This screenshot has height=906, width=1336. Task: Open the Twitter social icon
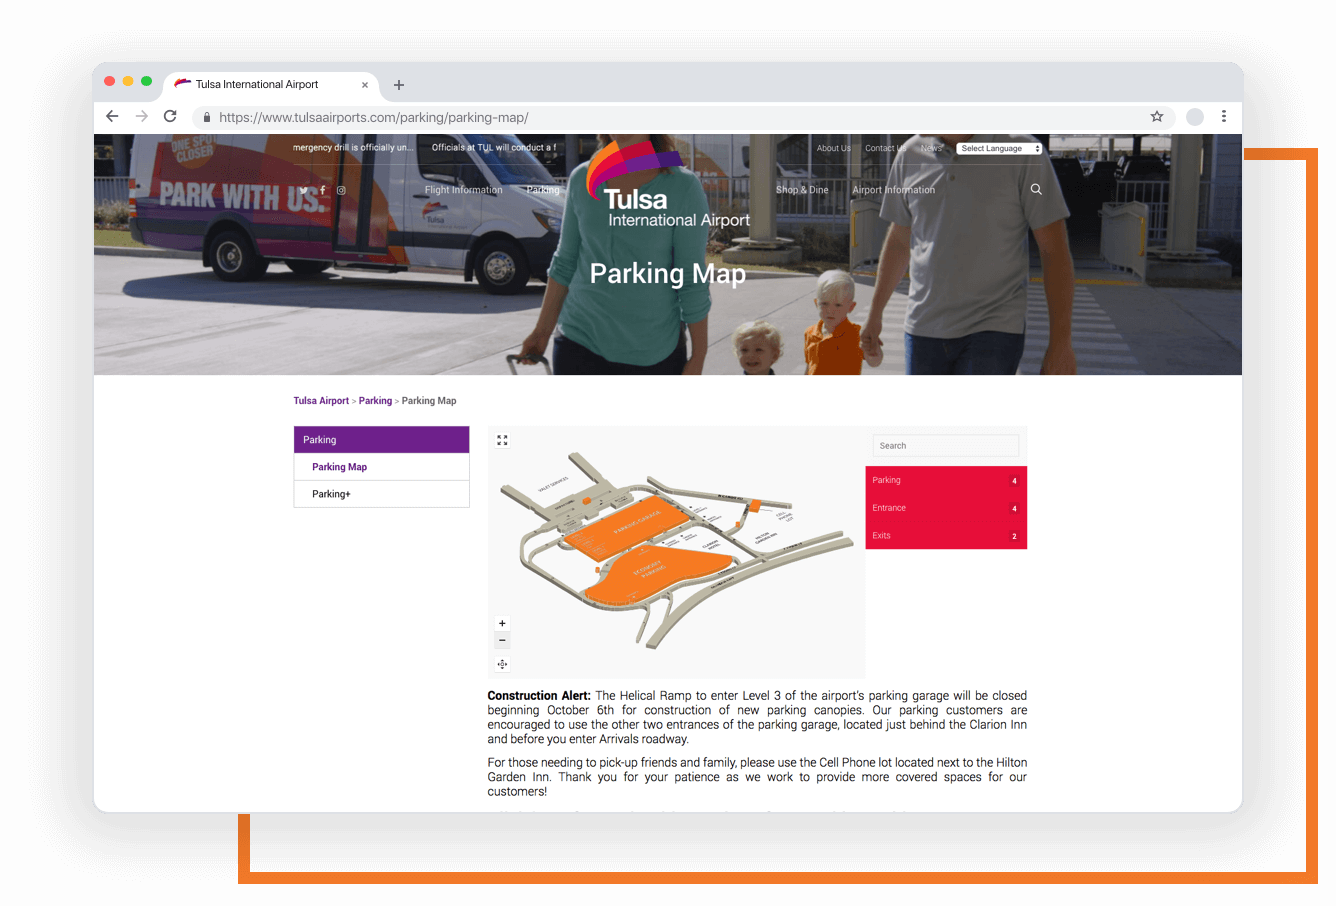[x=304, y=190]
